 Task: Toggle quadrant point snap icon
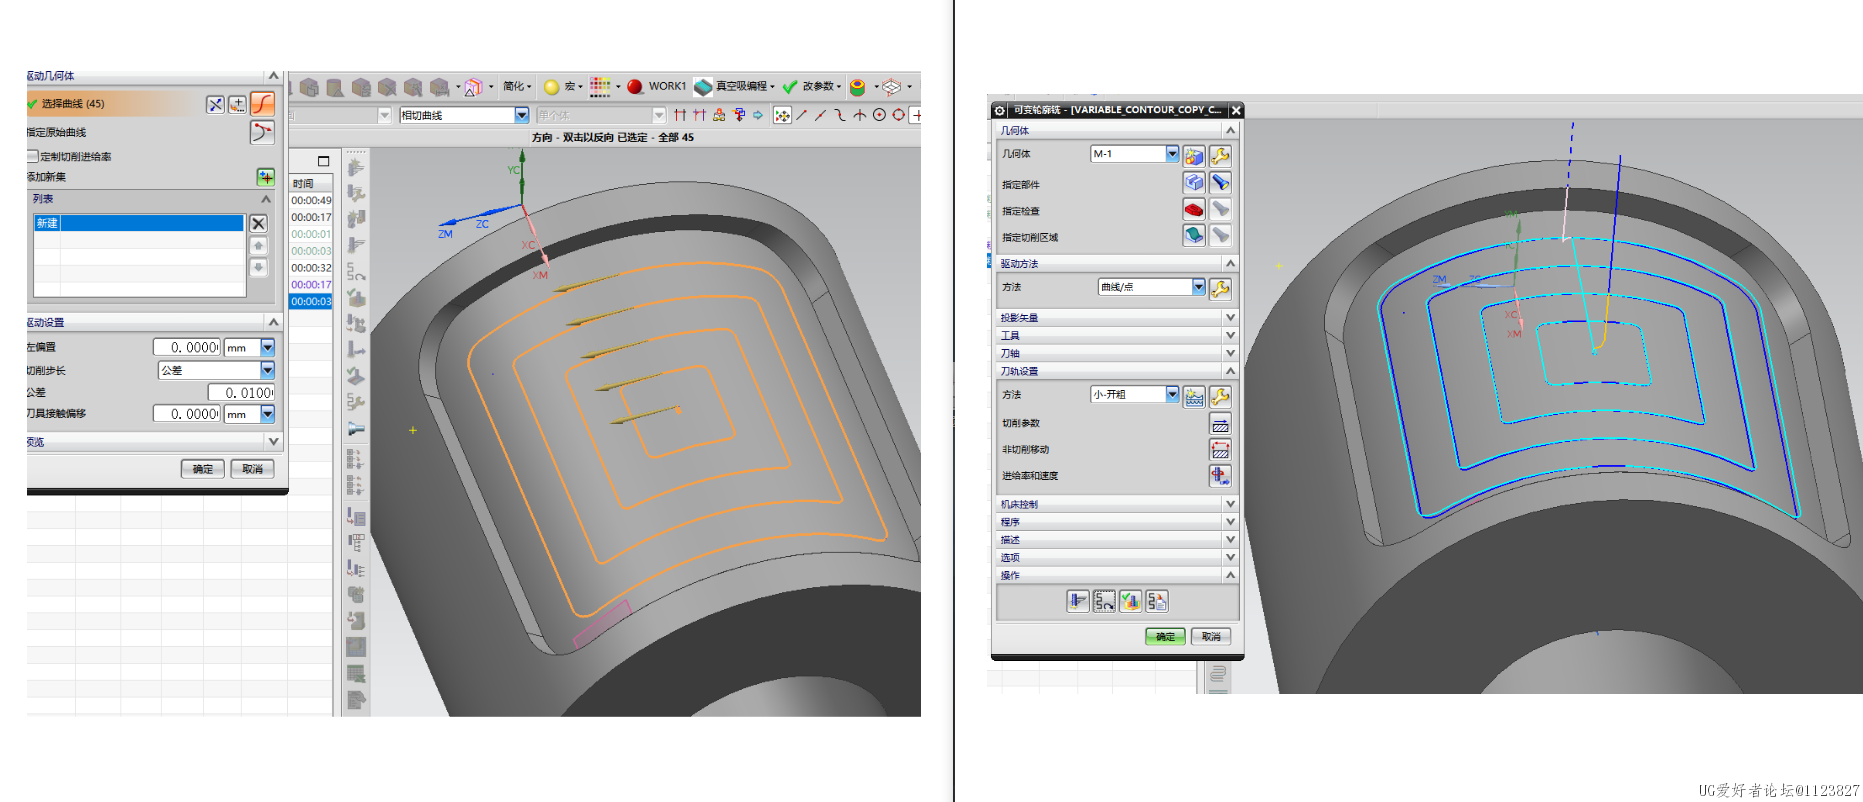click(899, 115)
